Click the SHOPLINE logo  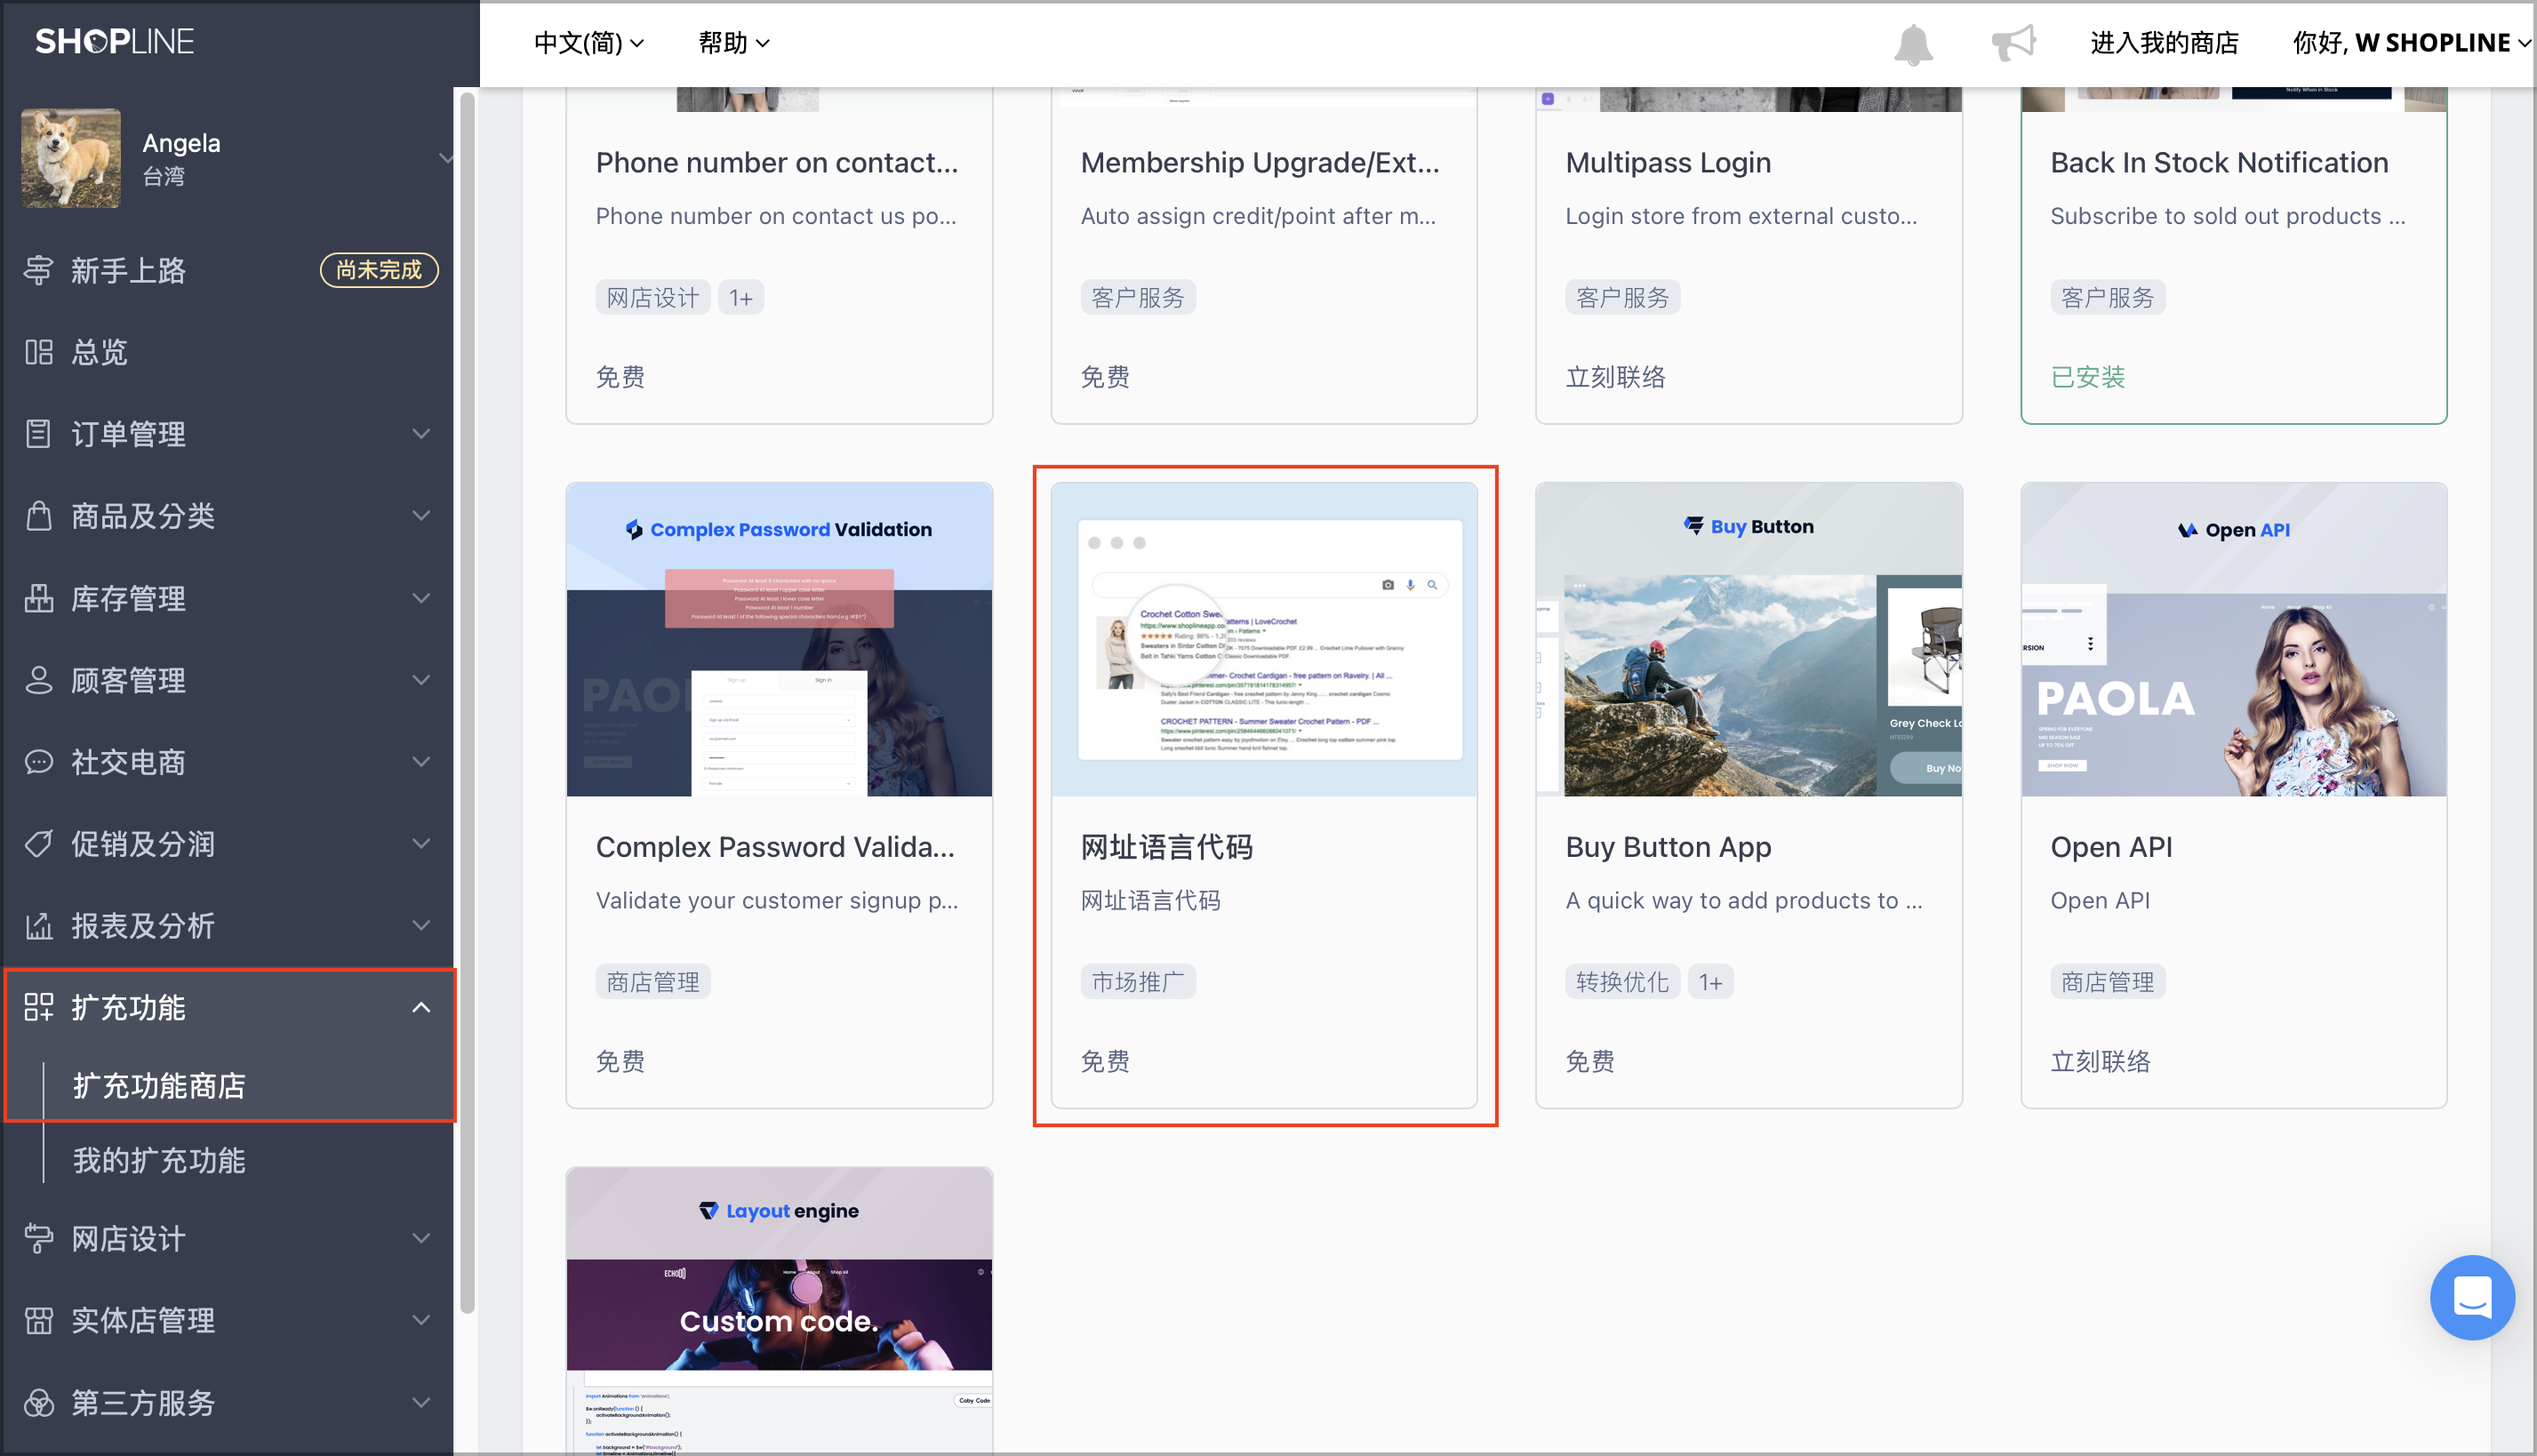pyautogui.click(x=114, y=41)
